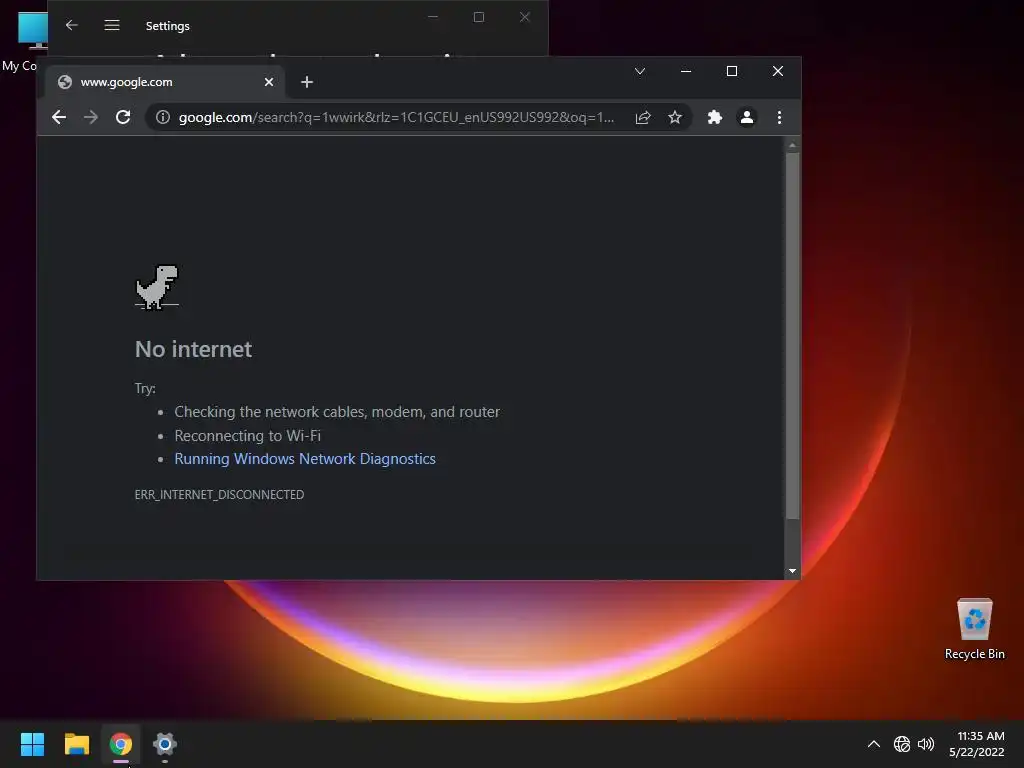
Task: Open the Windows Start menu
Action: pos(32,744)
